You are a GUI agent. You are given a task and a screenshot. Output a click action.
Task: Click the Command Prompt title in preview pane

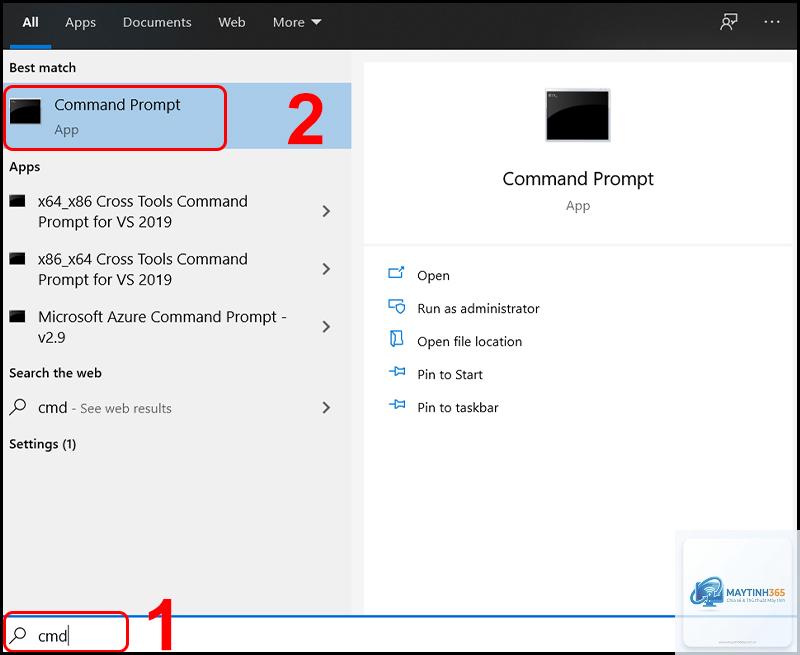click(578, 179)
